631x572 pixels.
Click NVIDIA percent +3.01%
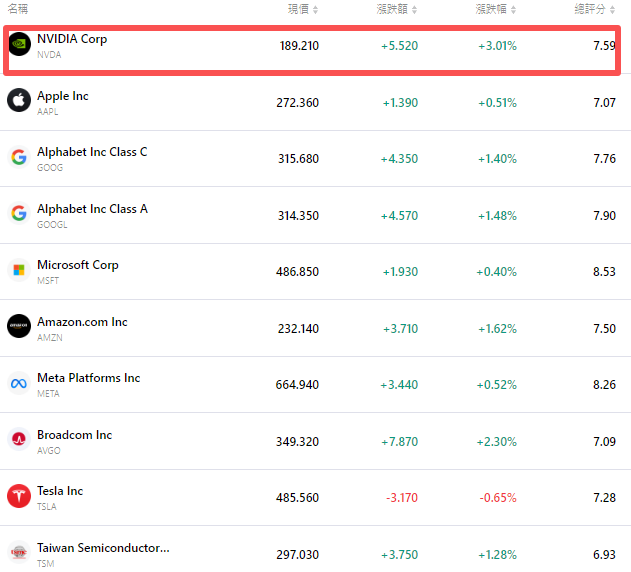497,46
